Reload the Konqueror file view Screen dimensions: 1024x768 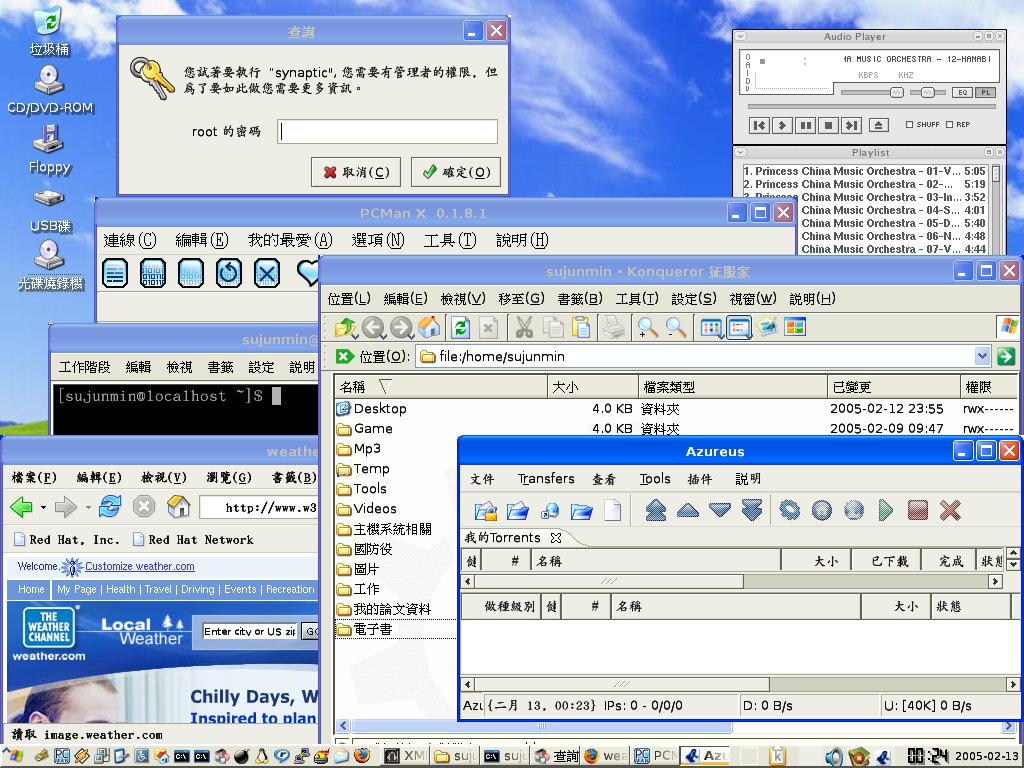pos(460,327)
